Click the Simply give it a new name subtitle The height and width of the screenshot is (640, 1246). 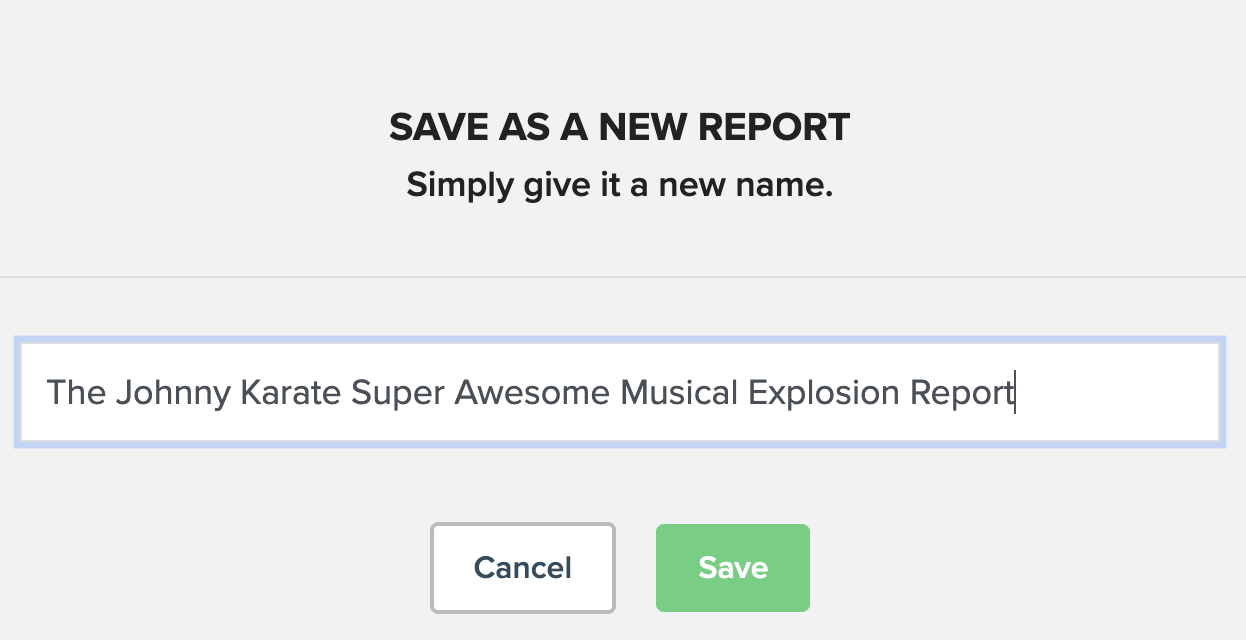(620, 186)
